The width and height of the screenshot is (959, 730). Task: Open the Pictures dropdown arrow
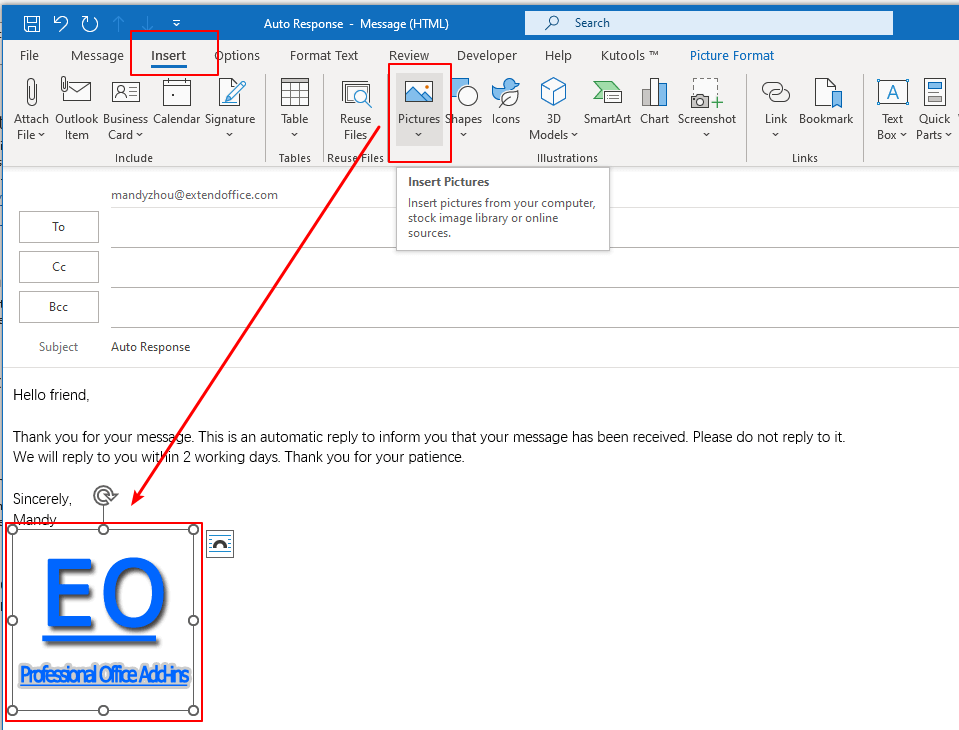(418, 135)
